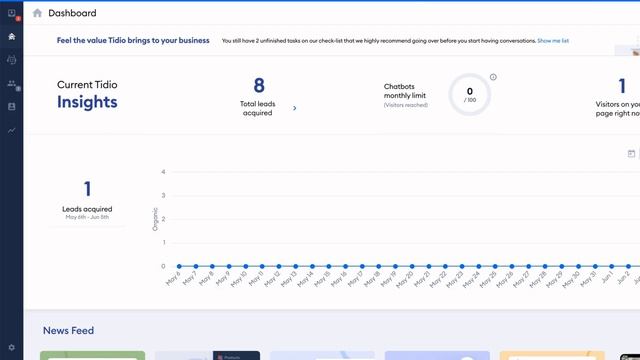640x360 pixels.
Task: Open the calendar date range icon
Action: tap(631, 153)
